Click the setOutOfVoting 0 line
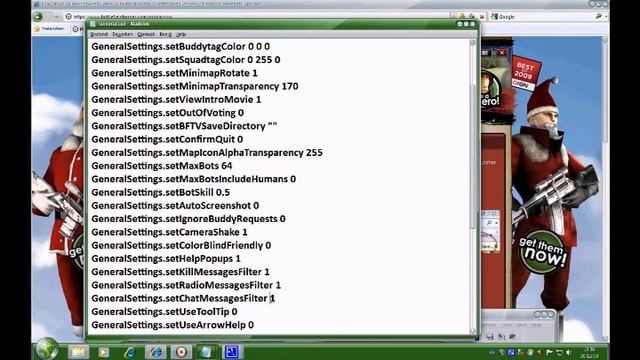 (167, 113)
